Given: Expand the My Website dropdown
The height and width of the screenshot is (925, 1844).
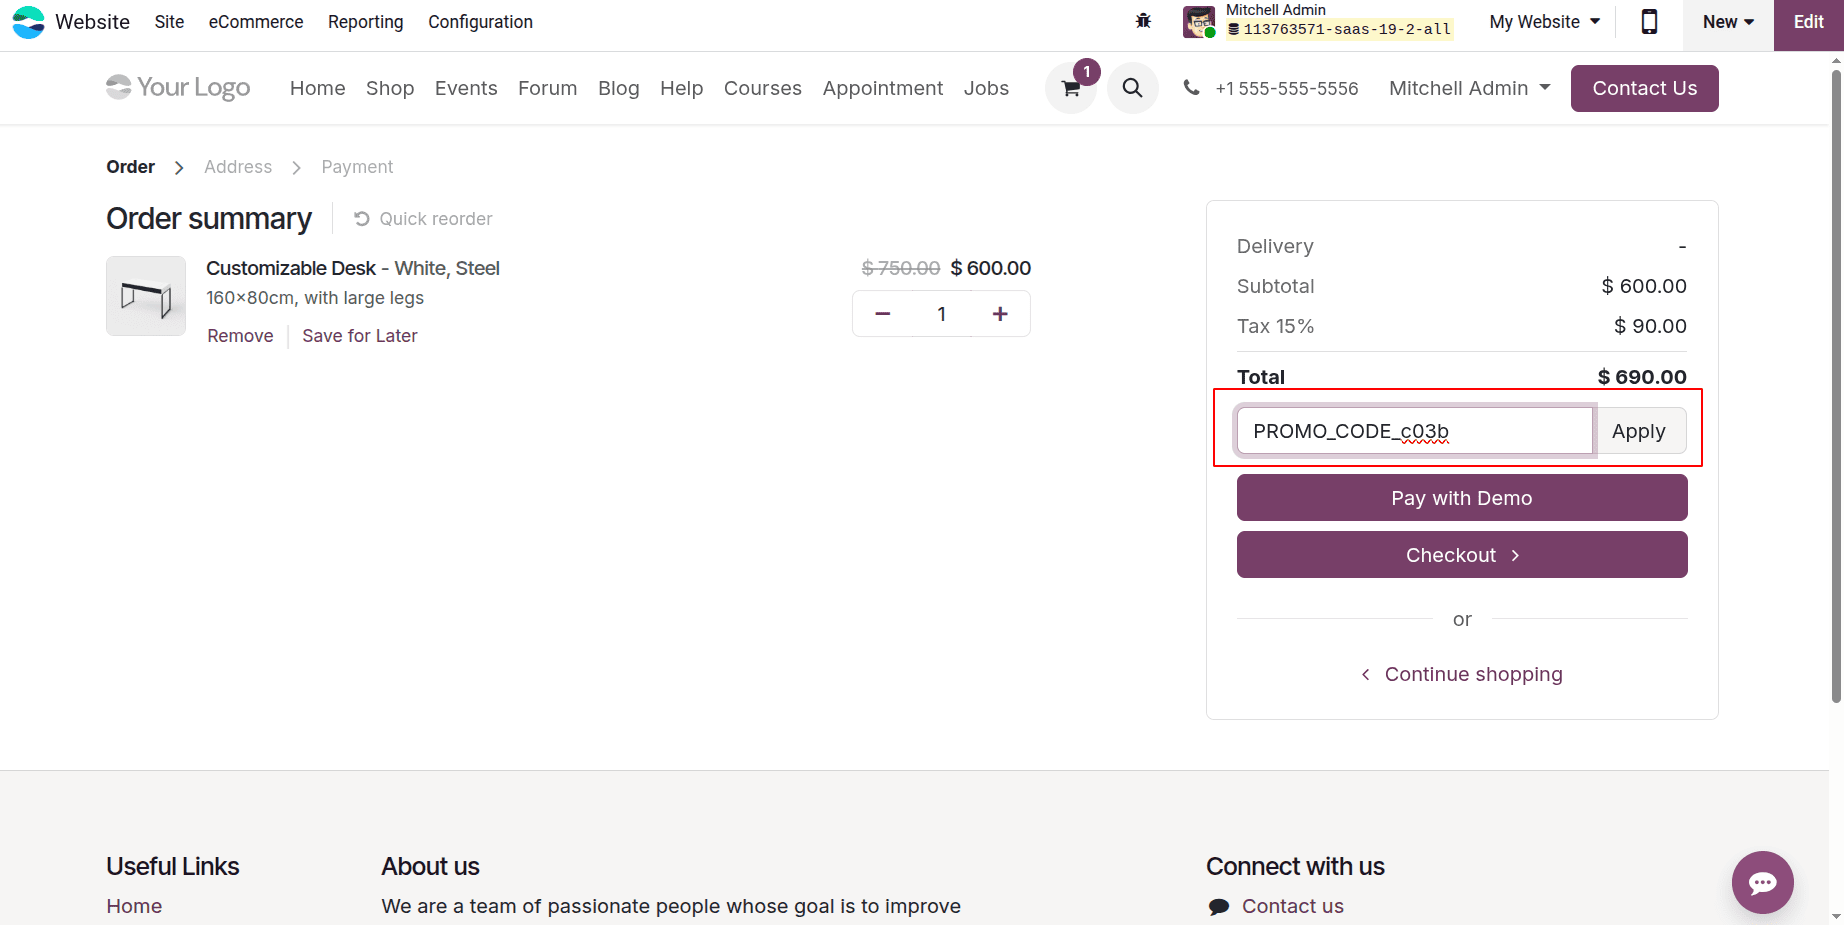Looking at the screenshot, I should 1544,22.
